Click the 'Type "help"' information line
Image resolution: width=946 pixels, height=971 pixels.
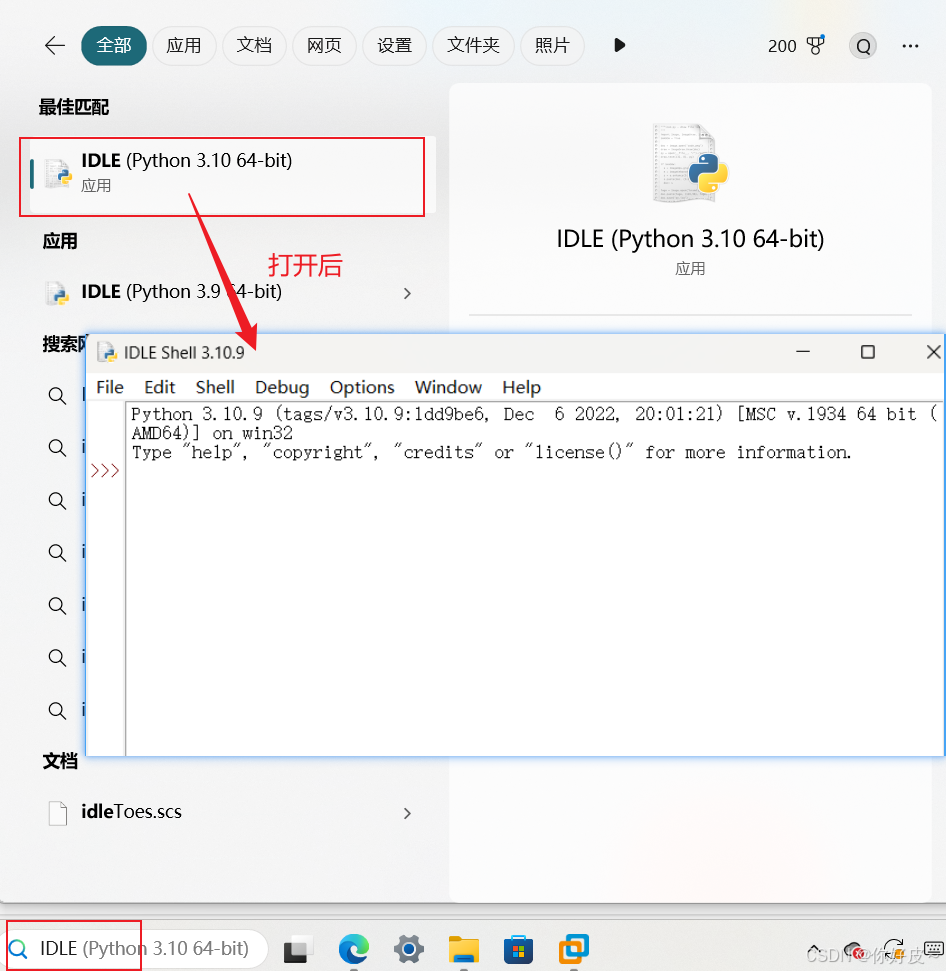[x=491, y=452]
